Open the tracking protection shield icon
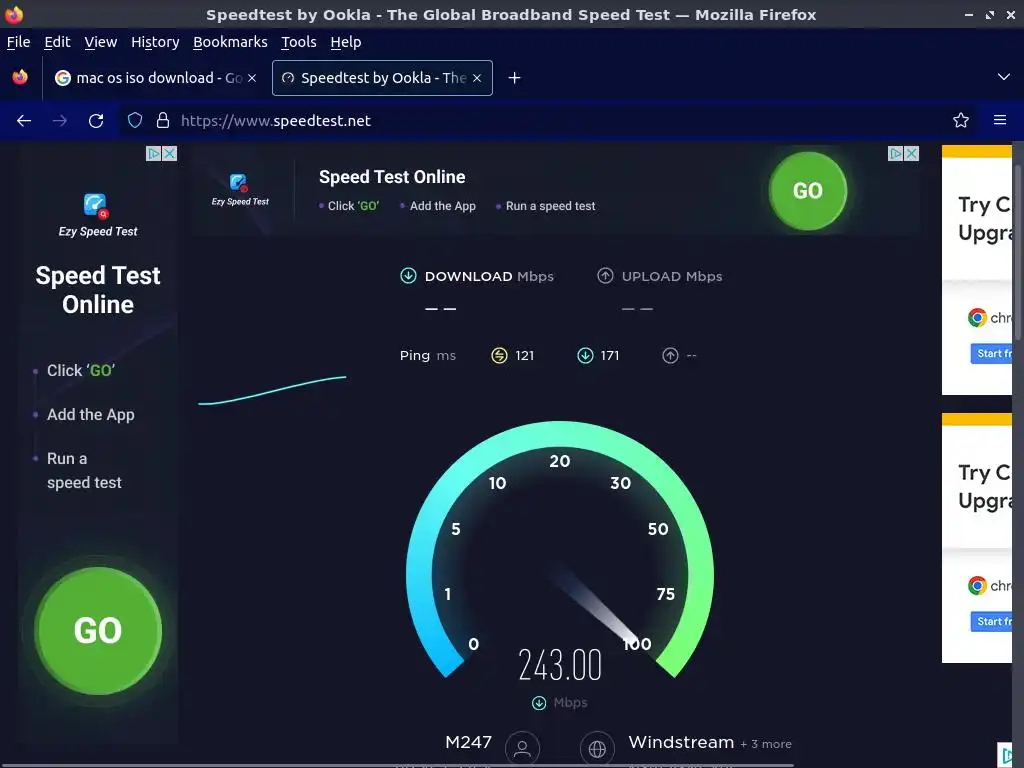 click(x=135, y=120)
